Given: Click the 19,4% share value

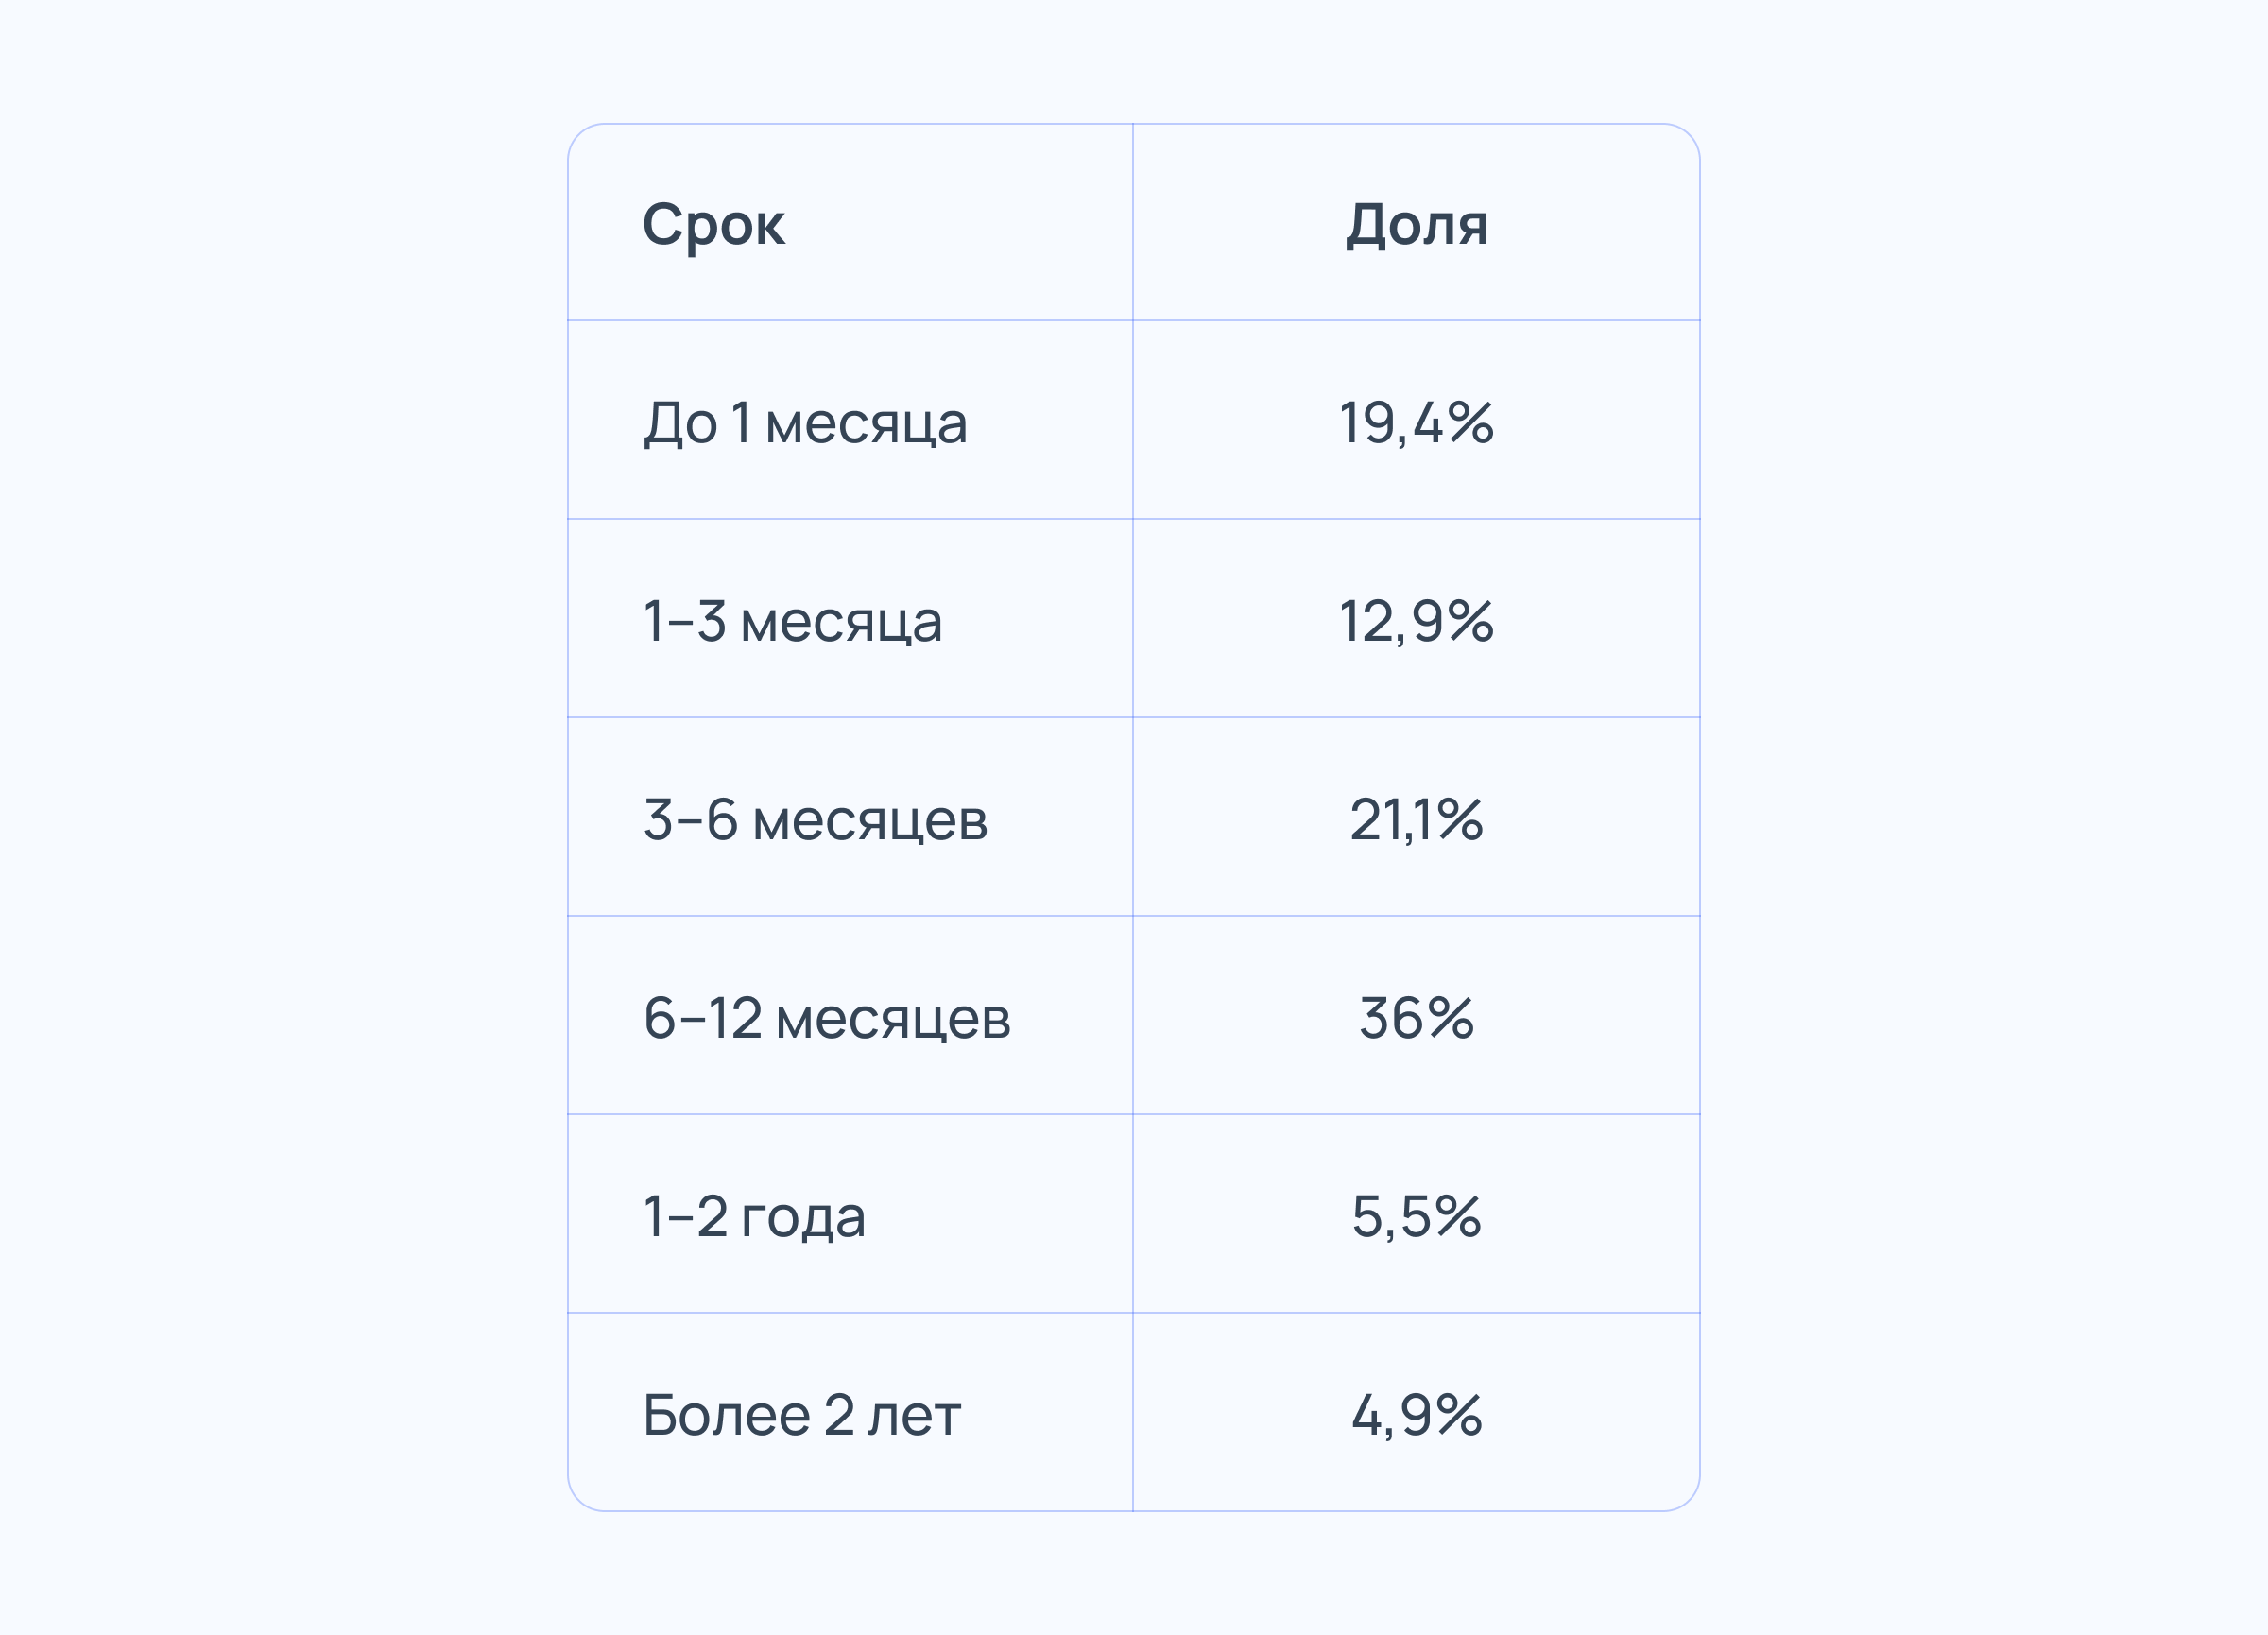Looking at the screenshot, I should [1416, 423].
